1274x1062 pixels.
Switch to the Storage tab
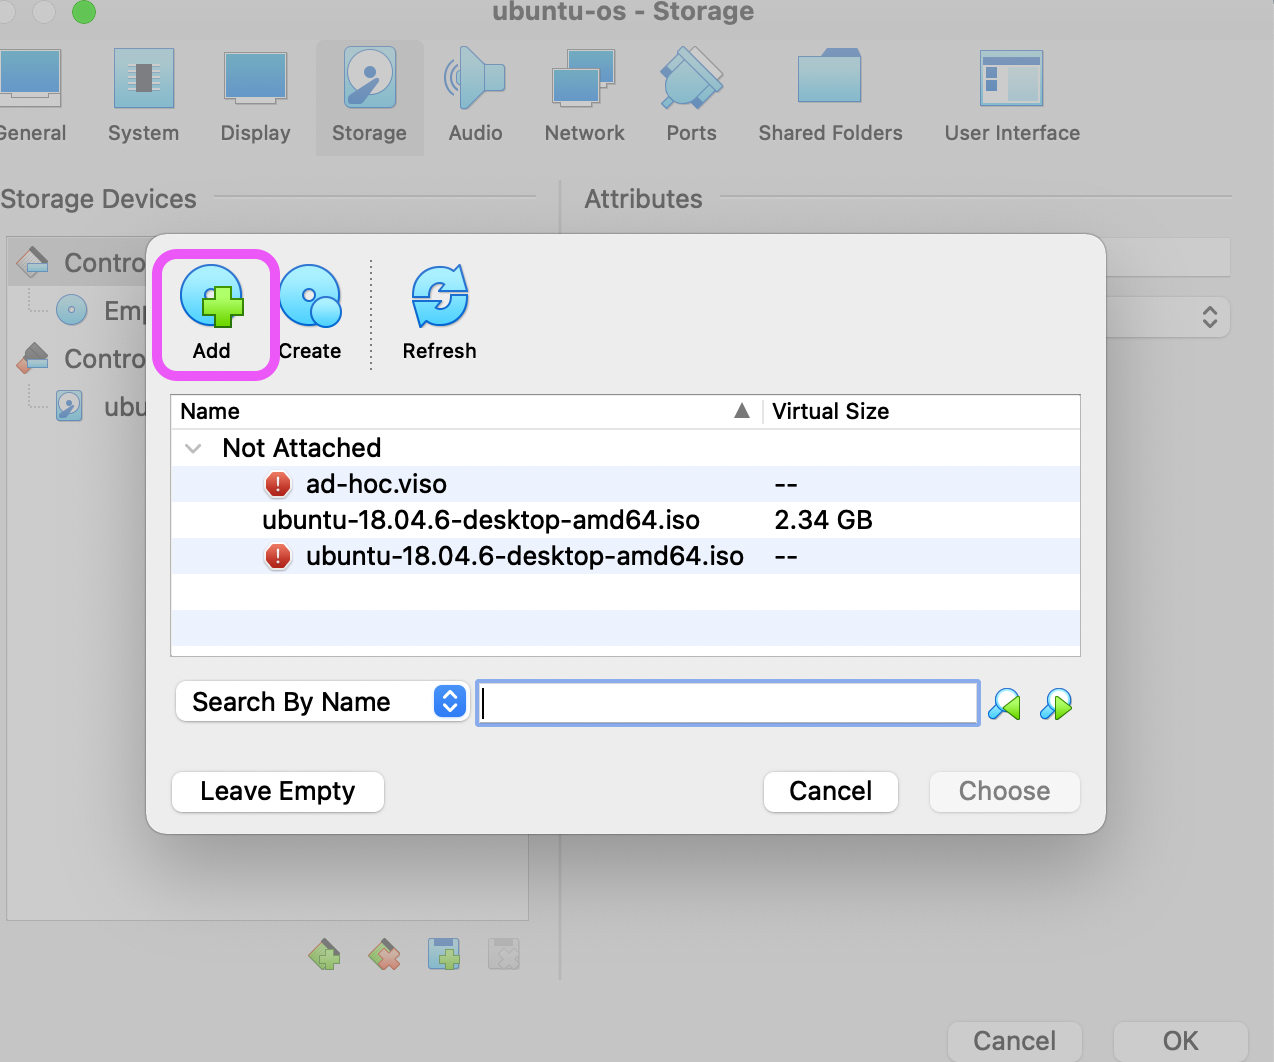(370, 97)
